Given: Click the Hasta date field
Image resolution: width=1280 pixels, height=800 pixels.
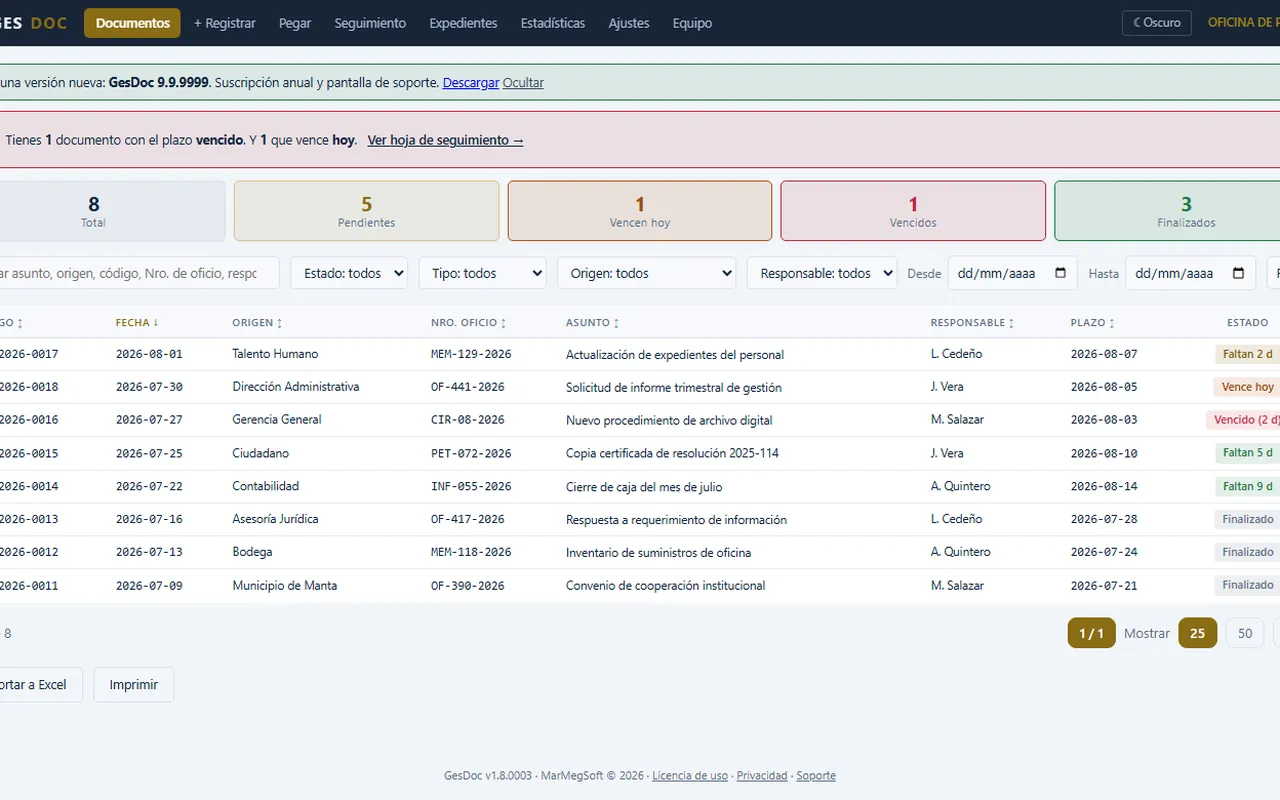Looking at the screenshot, I should tap(1190, 273).
